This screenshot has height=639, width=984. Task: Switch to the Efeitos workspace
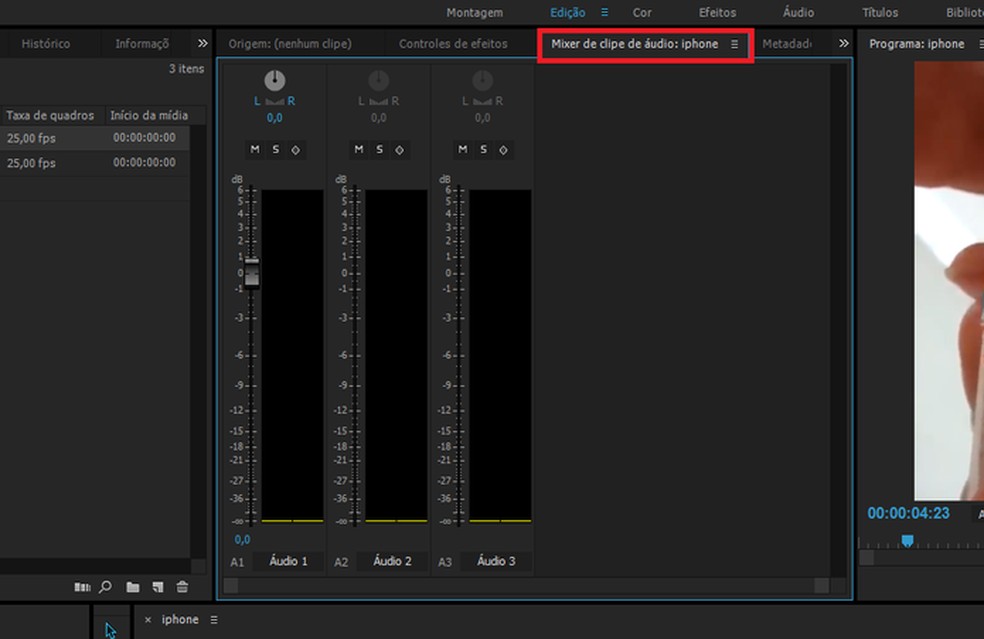717,13
